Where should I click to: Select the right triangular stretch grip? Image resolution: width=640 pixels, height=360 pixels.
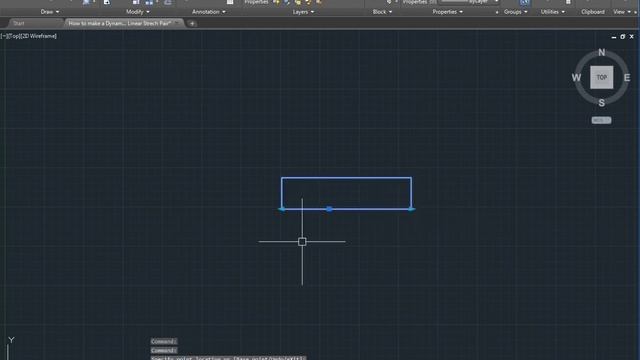point(411,209)
